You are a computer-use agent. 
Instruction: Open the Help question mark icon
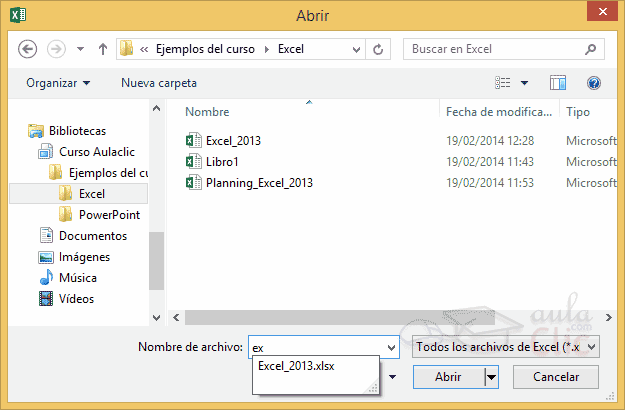point(594,83)
